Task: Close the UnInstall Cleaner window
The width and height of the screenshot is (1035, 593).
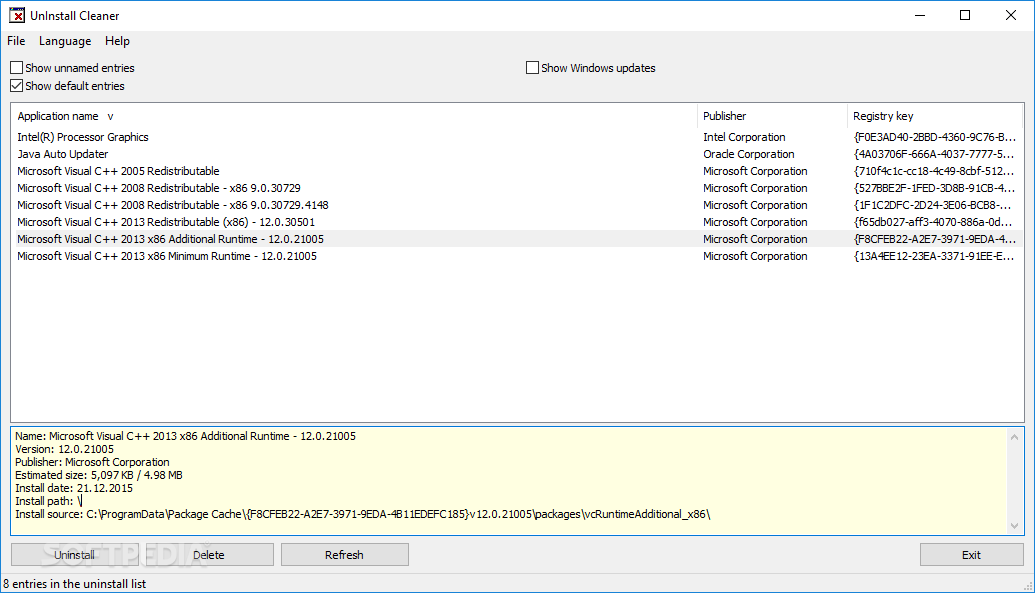Action: [1011, 15]
